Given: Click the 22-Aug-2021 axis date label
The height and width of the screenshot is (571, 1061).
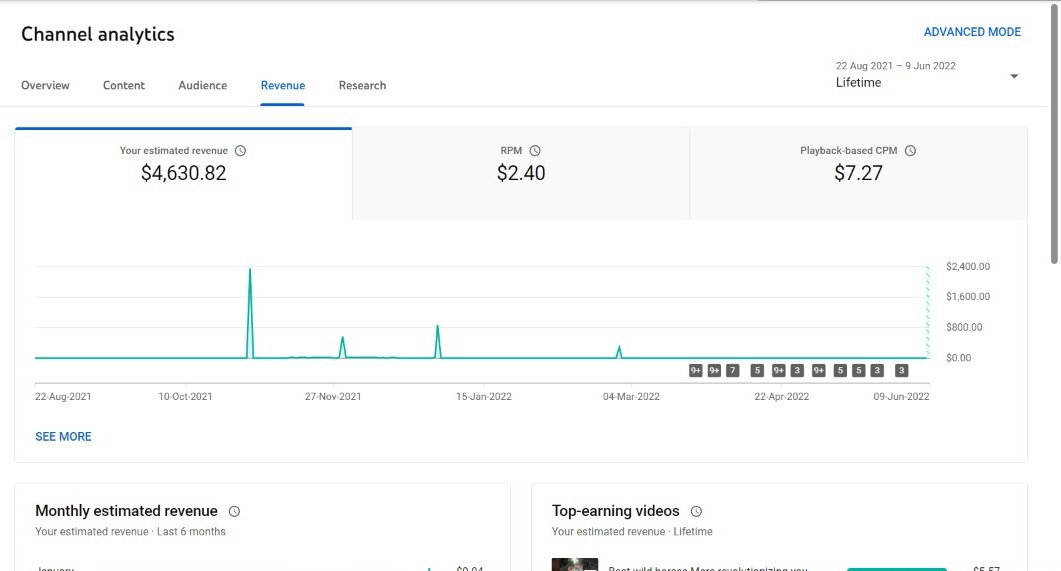Looking at the screenshot, I should click(63, 396).
